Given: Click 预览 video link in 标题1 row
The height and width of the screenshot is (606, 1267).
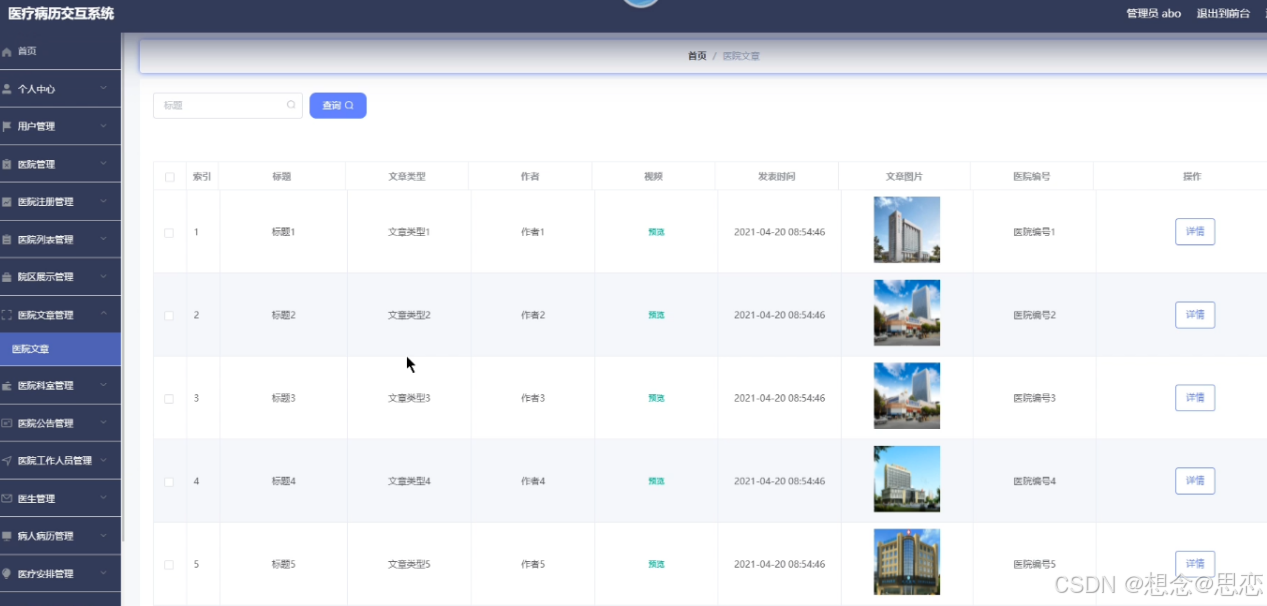Looking at the screenshot, I should [x=656, y=232].
